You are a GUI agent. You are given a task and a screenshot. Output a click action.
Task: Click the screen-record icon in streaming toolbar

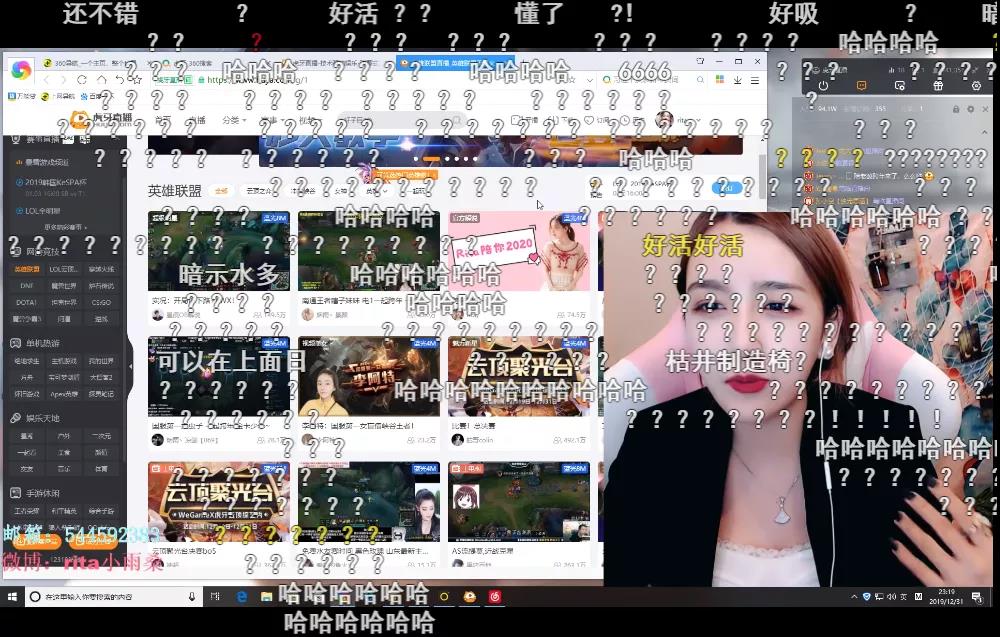[x=900, y=85]
